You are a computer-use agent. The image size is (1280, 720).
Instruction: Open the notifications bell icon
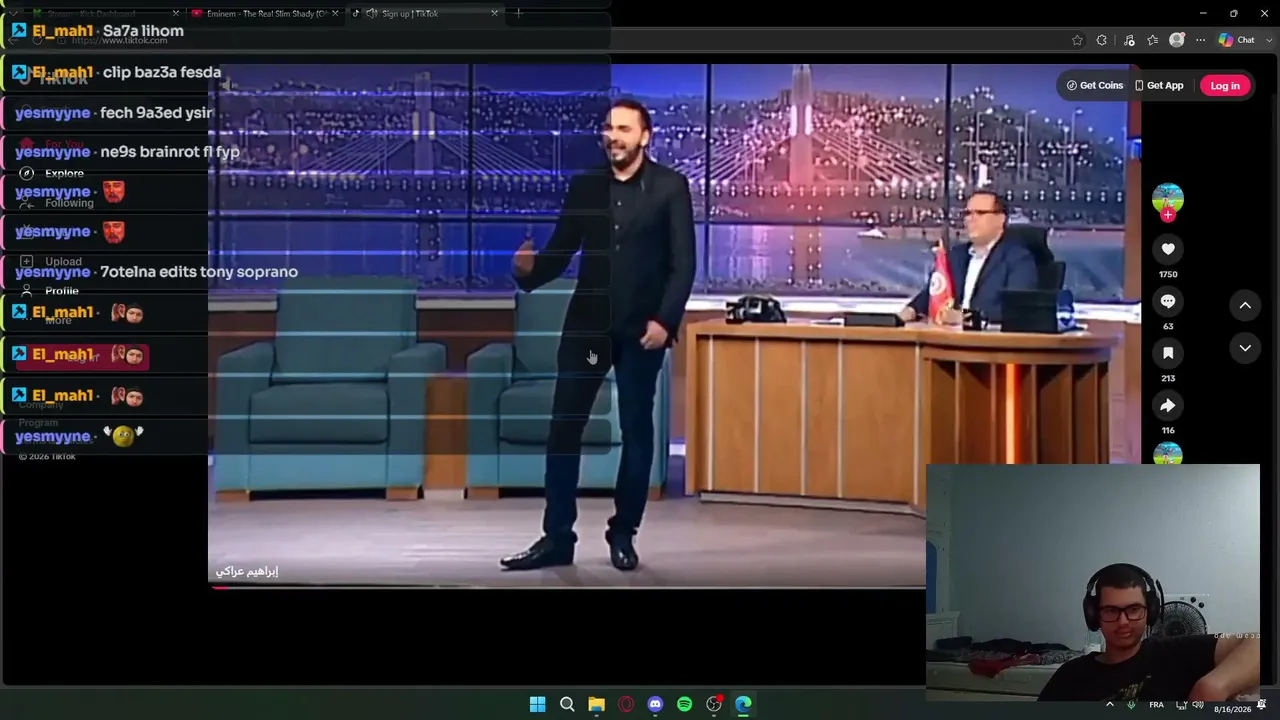[x=1263, y=704]
